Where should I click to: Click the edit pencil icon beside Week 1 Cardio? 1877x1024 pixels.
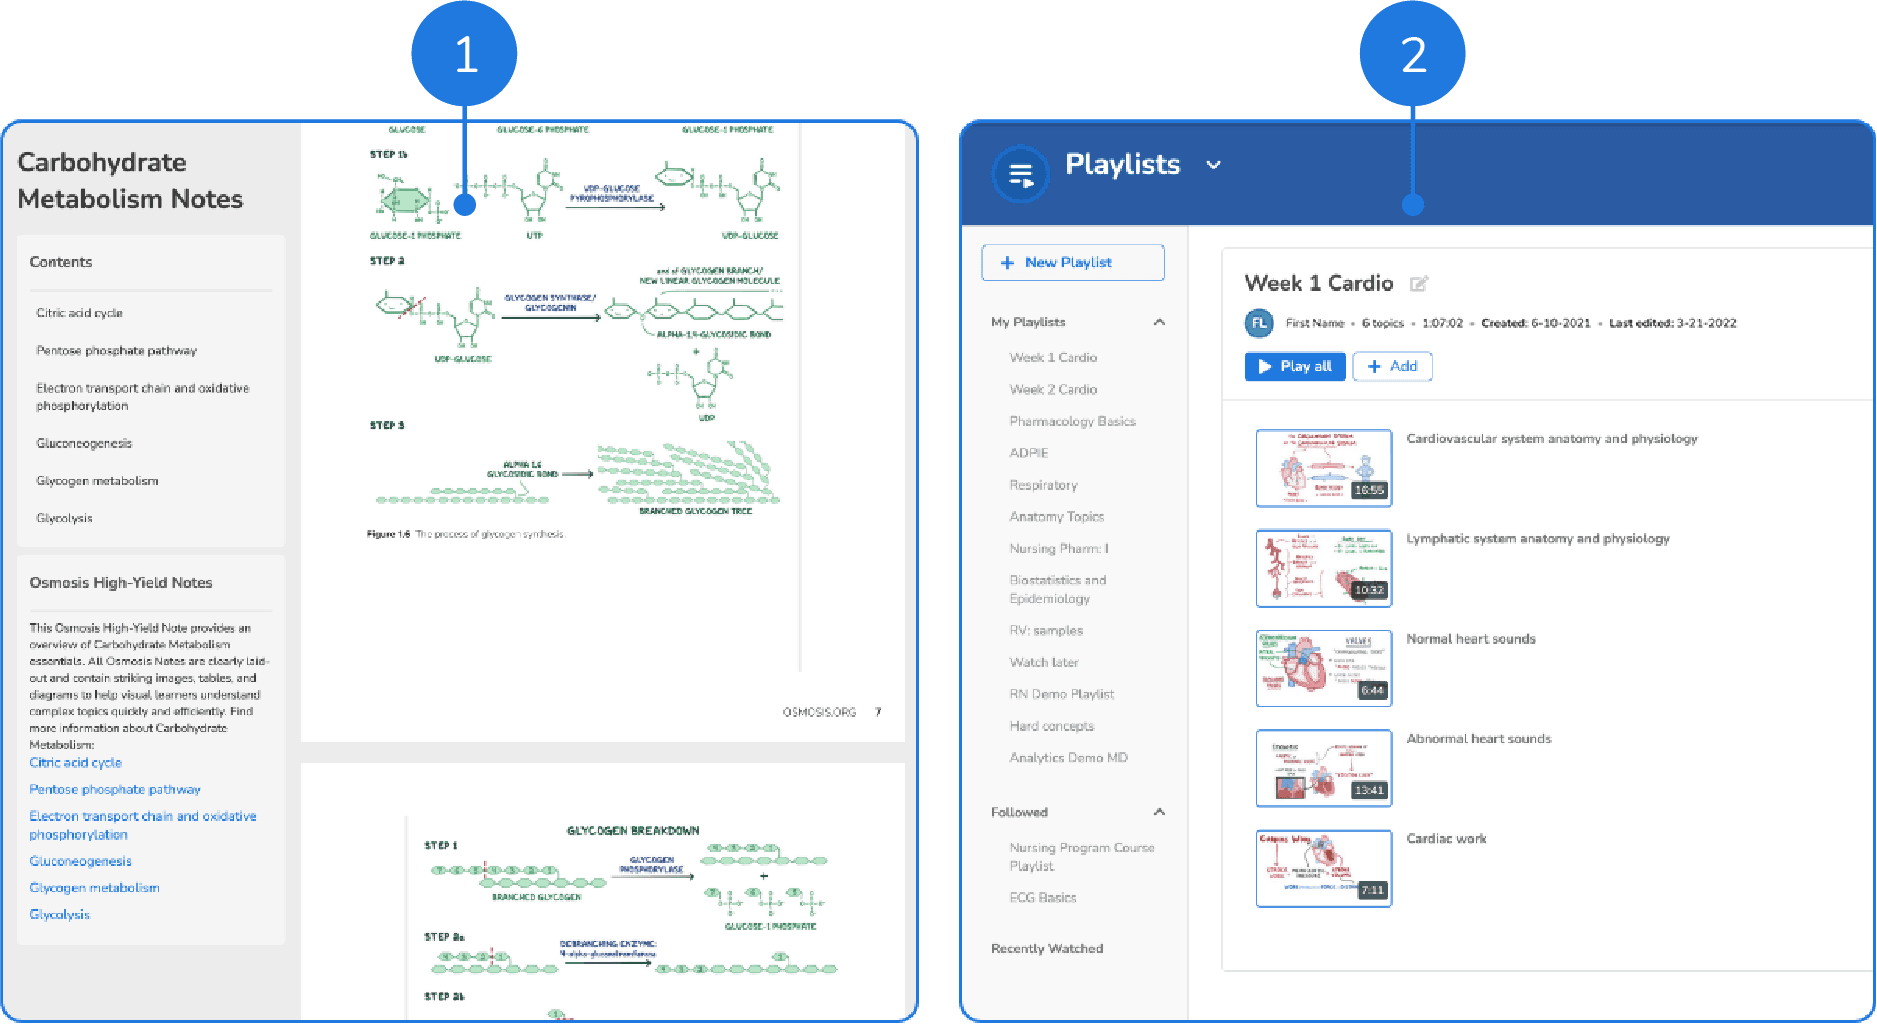(1418, 284)
